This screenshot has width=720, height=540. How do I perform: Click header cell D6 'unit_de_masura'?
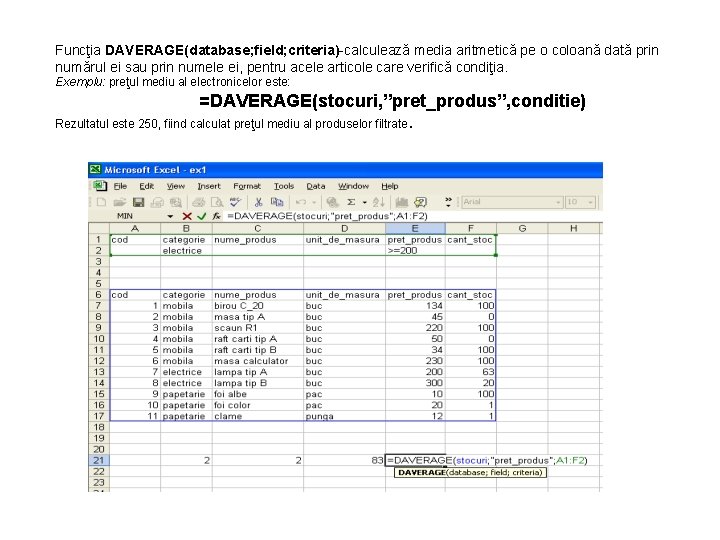(x=344, y=294)
